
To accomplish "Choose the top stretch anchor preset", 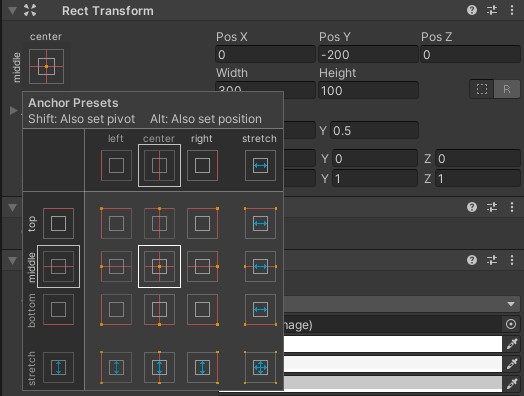I will [260, 223].
